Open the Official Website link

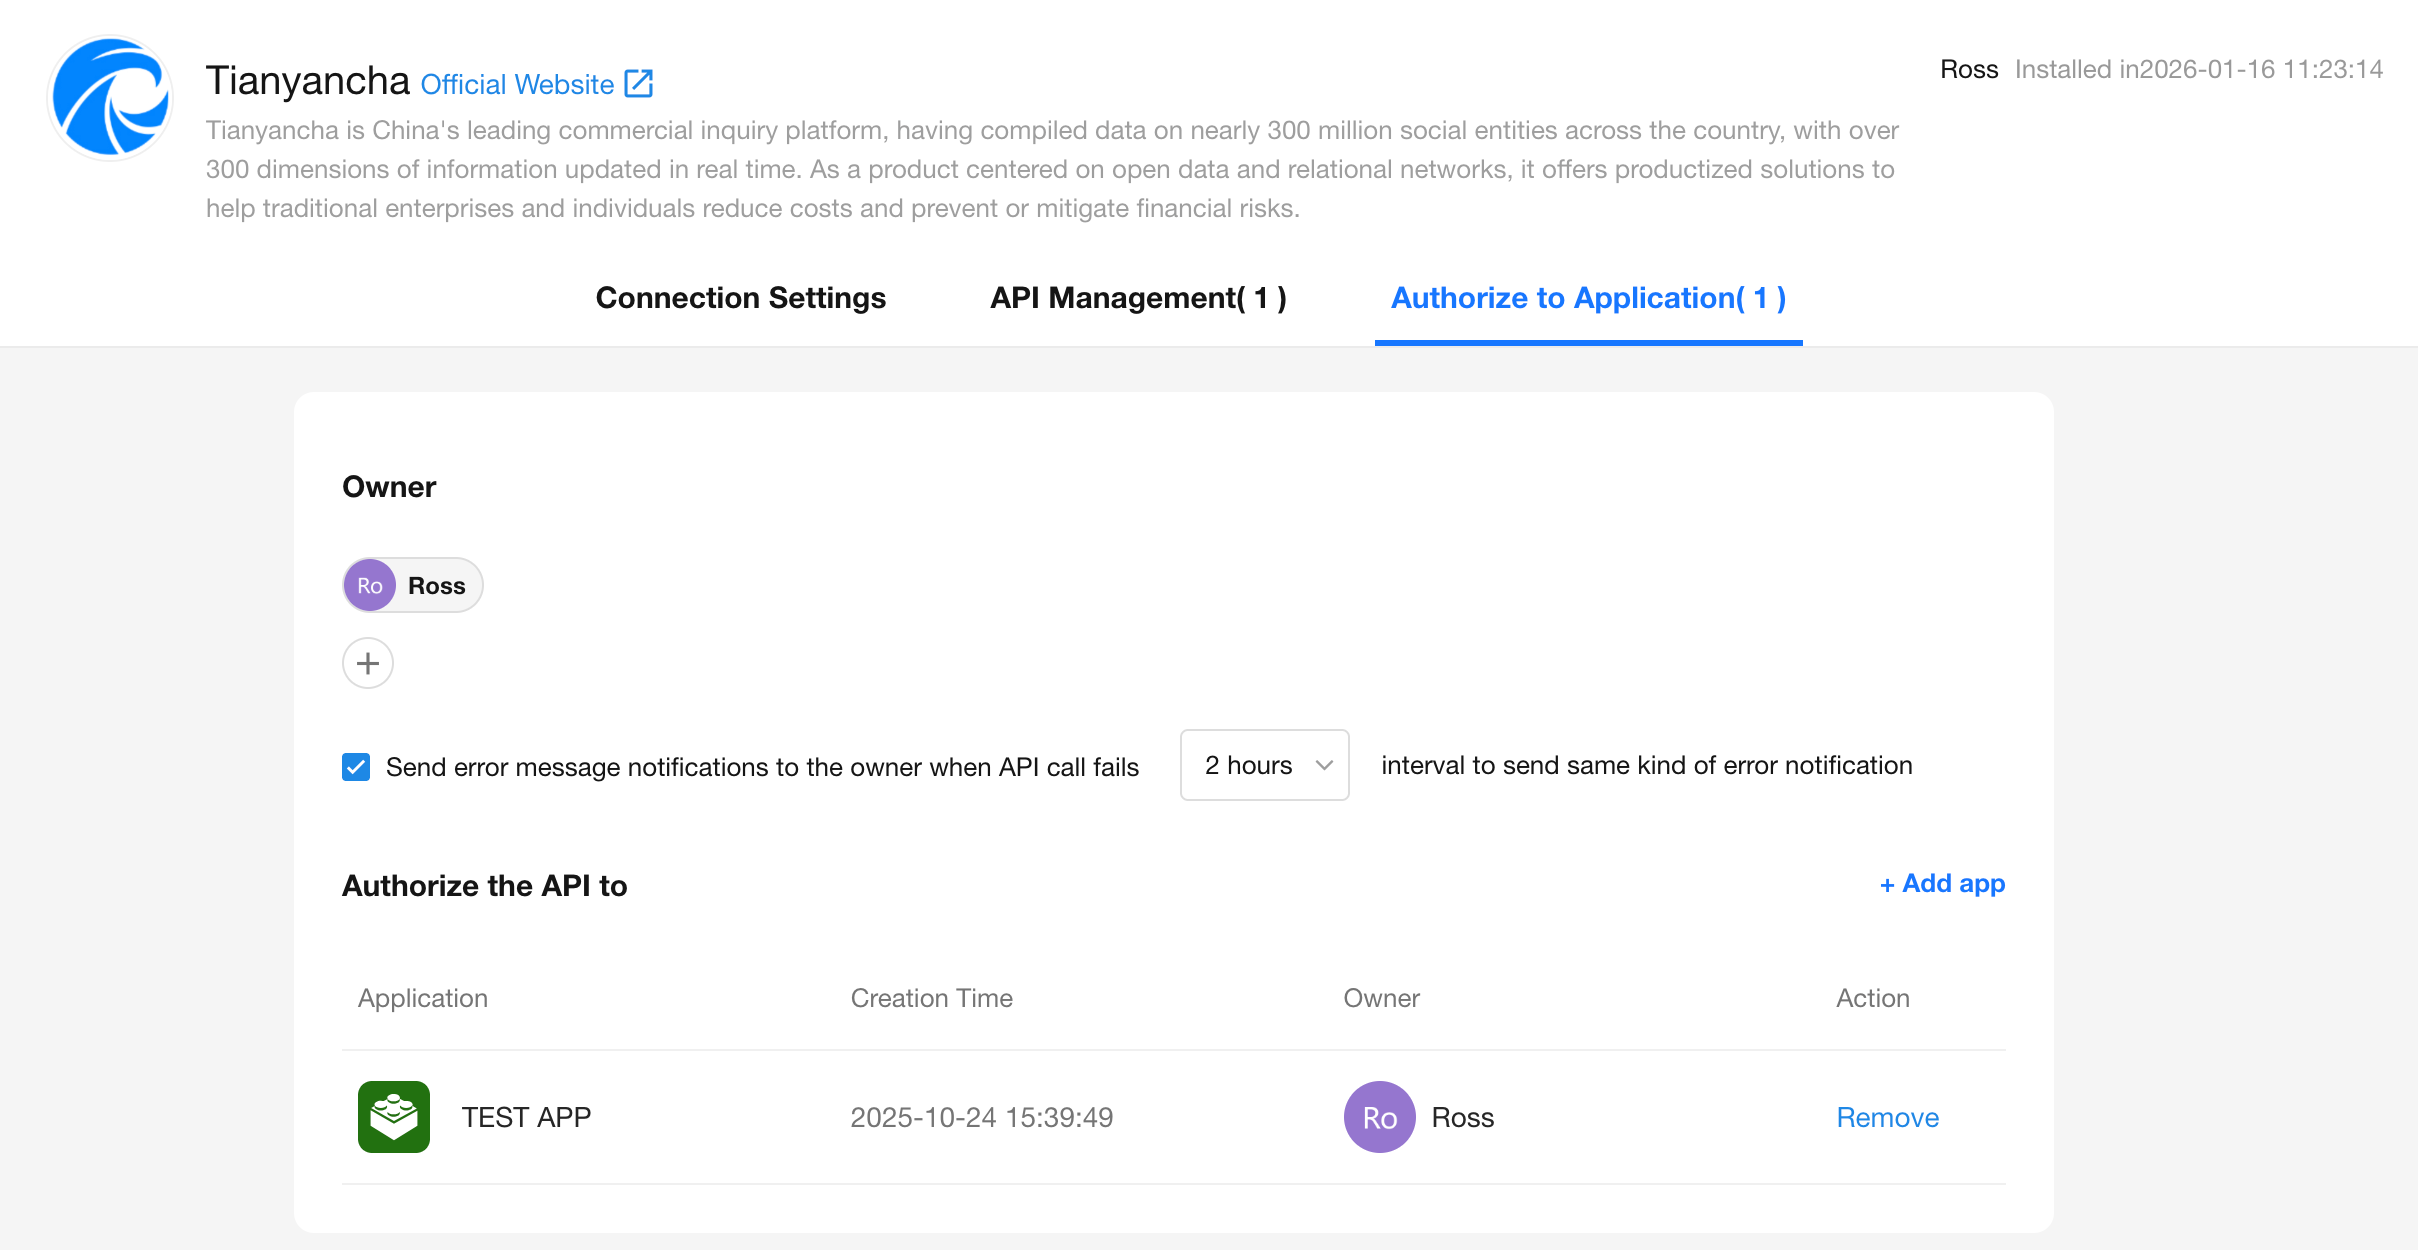coord(517,84)
